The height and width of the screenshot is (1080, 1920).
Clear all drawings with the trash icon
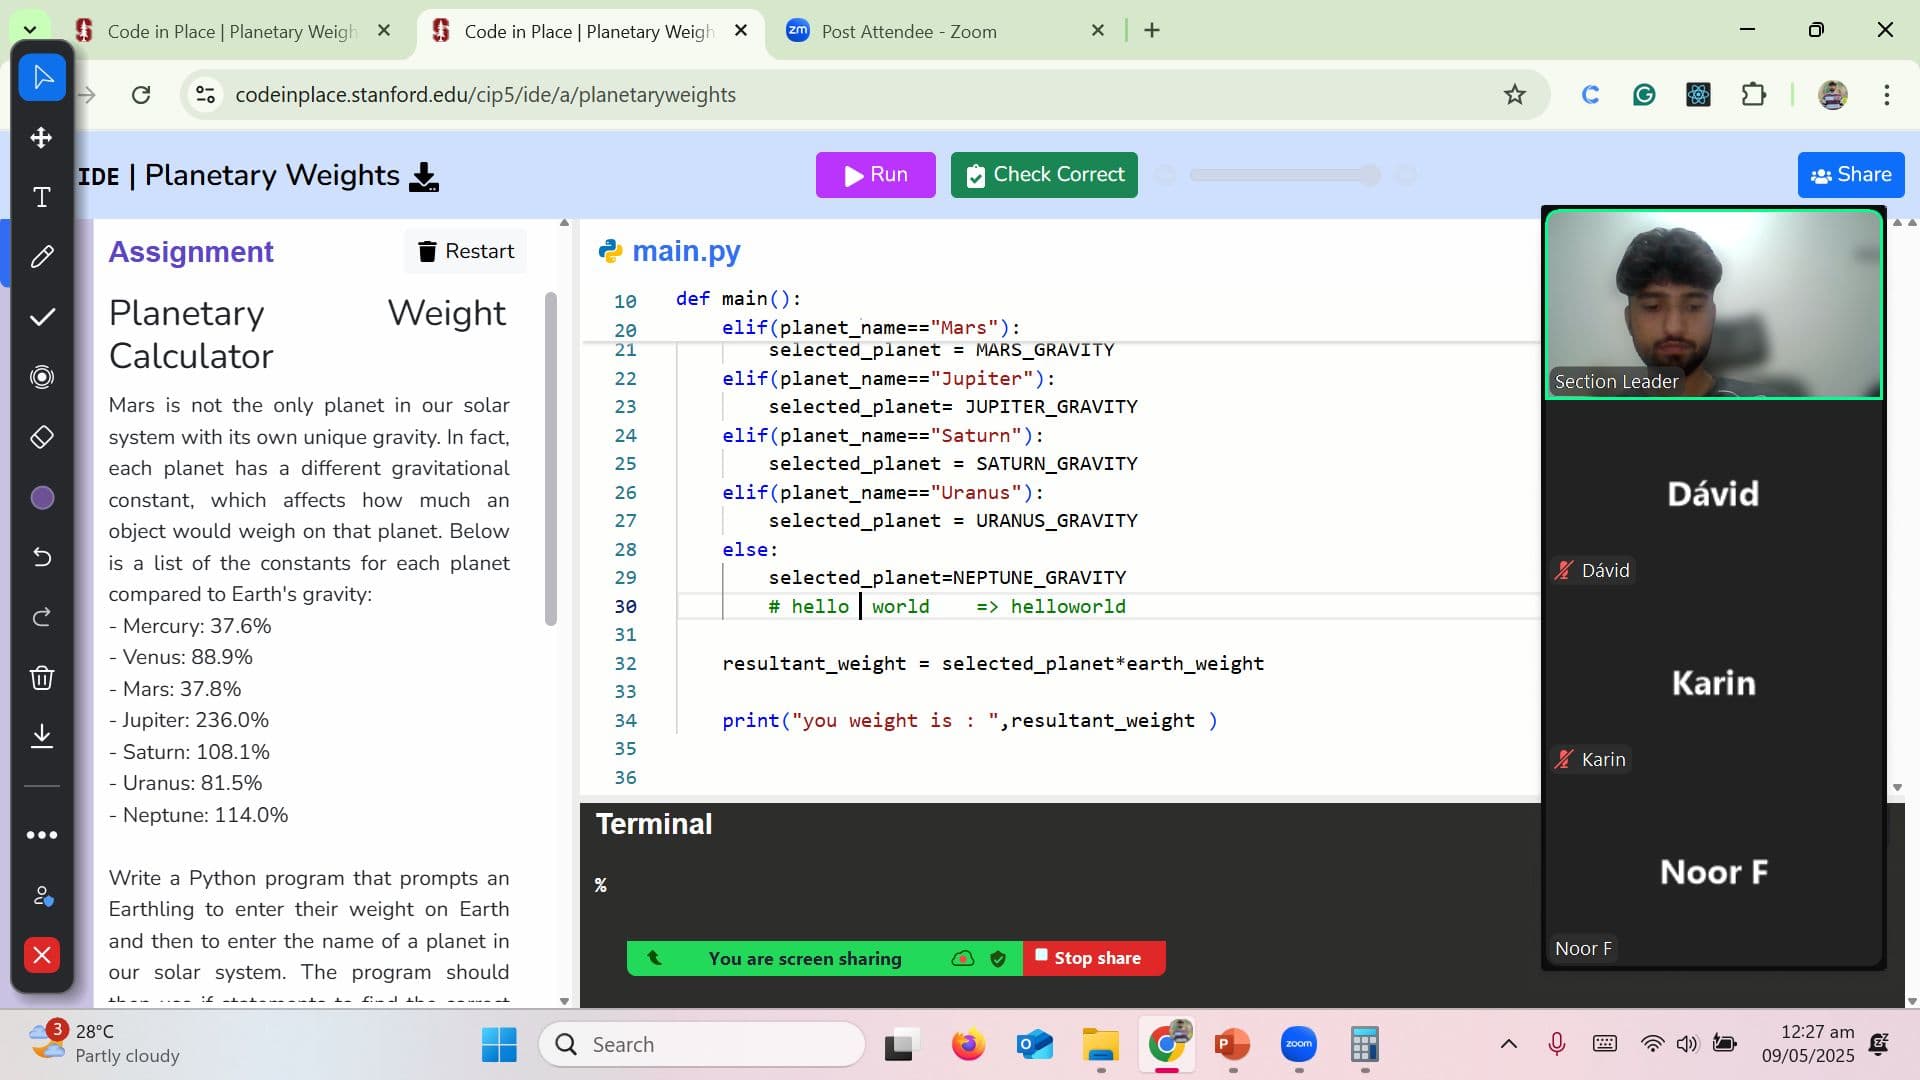tap(41, 677)
